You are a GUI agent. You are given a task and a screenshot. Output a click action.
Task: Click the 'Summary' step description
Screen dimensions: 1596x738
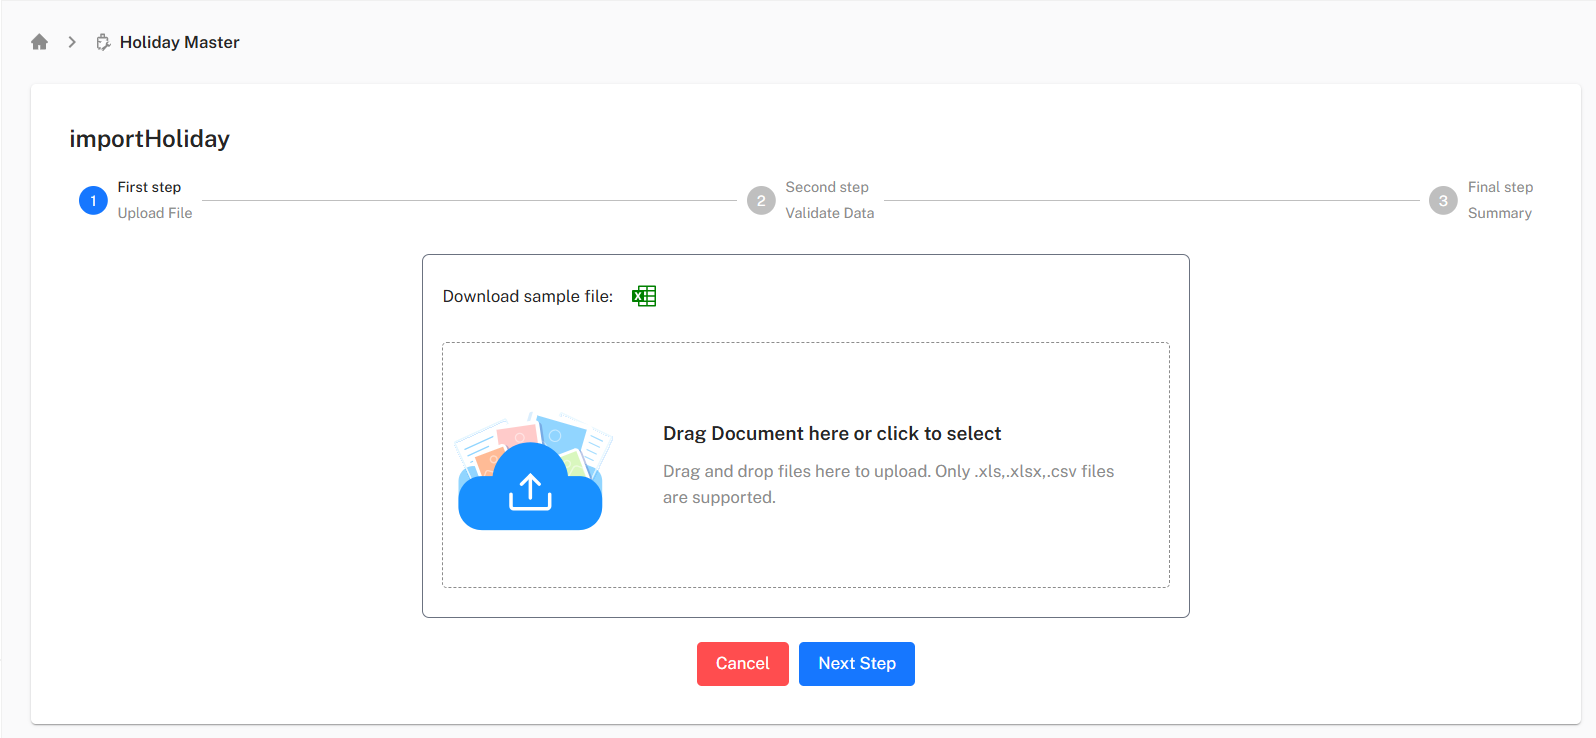[x=1499, y=213]
